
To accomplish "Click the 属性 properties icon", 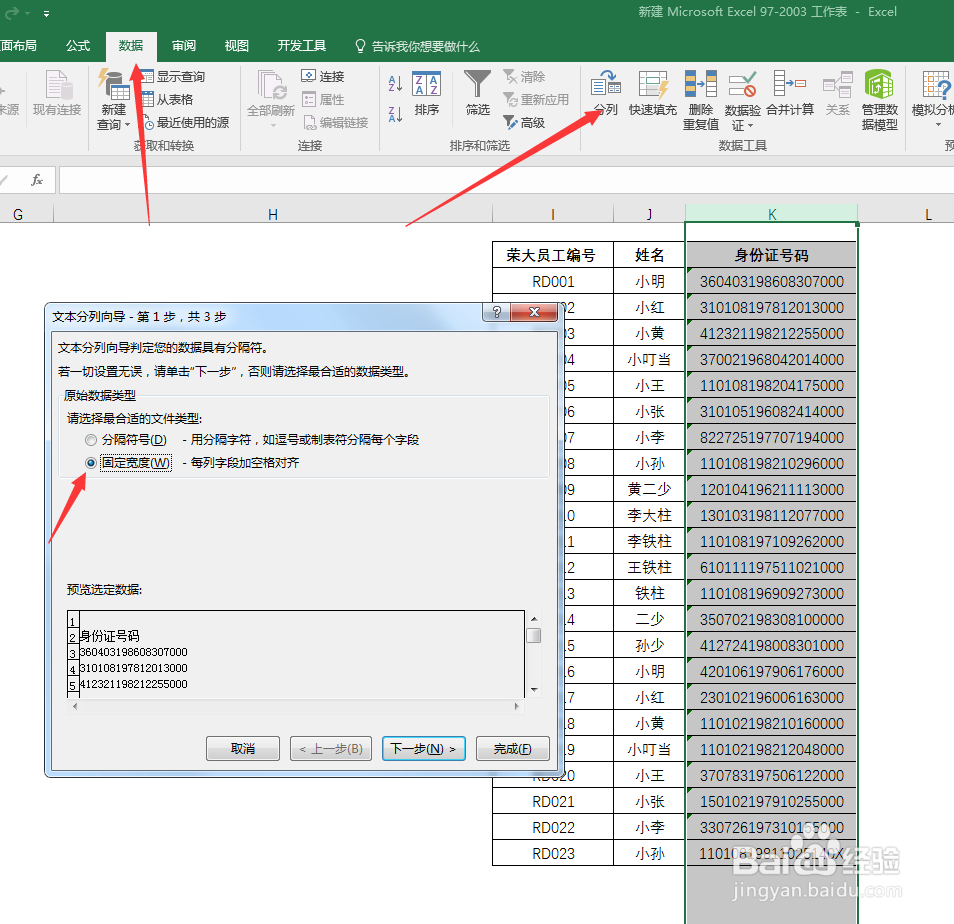I will (309, 99).
